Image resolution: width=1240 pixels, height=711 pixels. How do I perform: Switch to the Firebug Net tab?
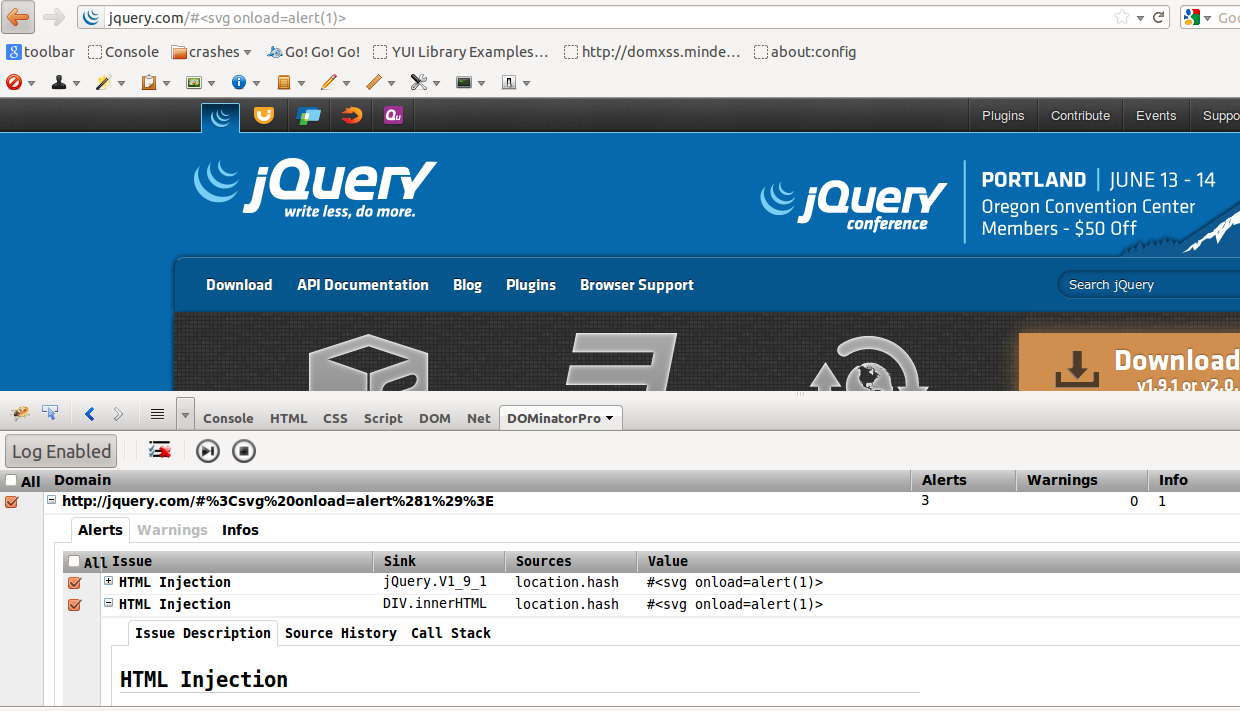(479, 418)
